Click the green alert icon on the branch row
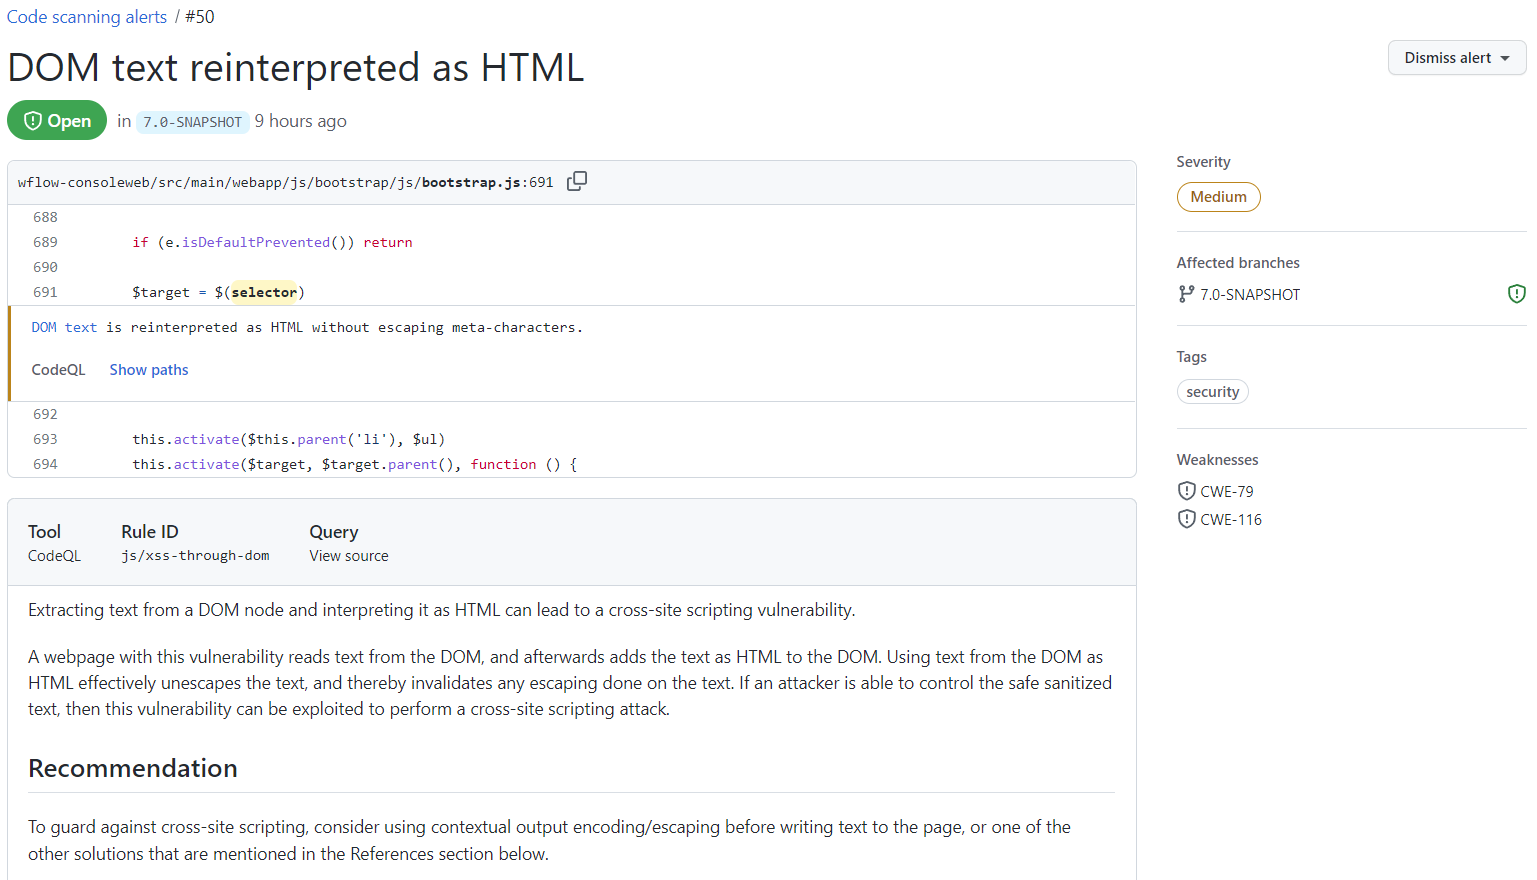 click(1517, 293)
